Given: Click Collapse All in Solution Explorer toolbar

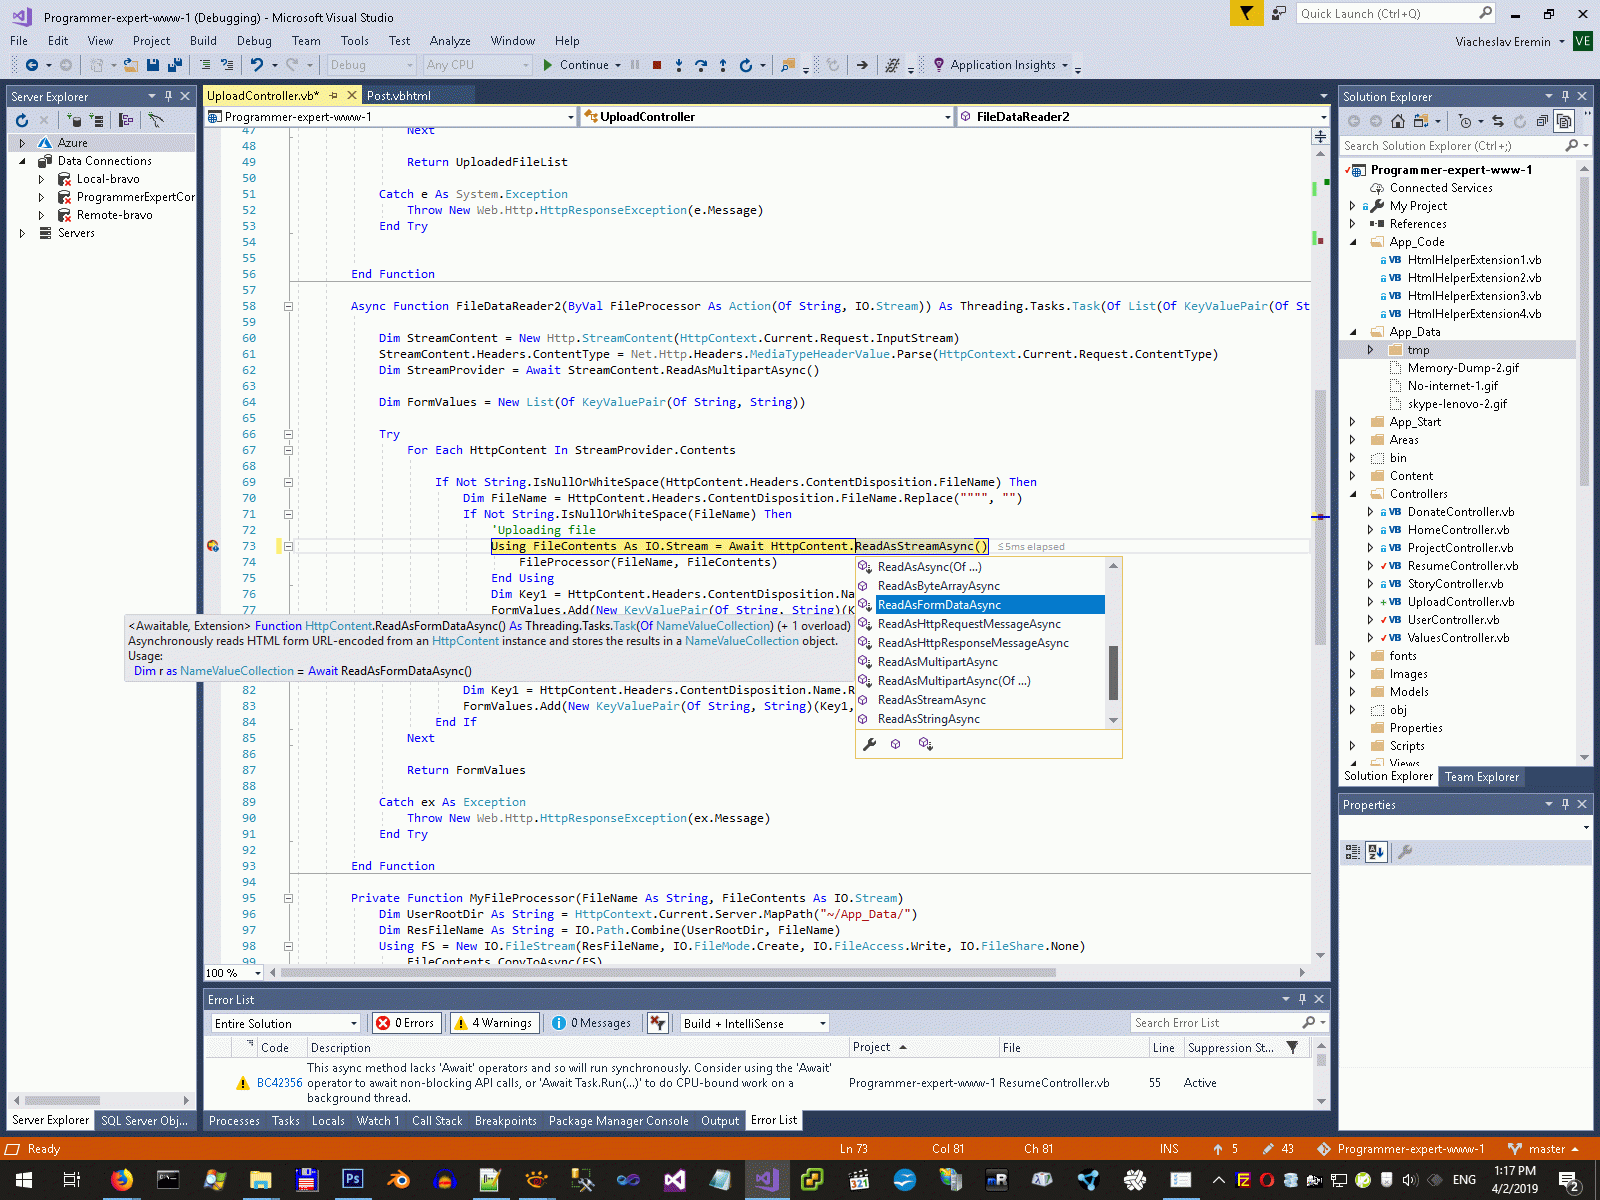Looking at the screenshot, I should click(x=1542, y=121).
